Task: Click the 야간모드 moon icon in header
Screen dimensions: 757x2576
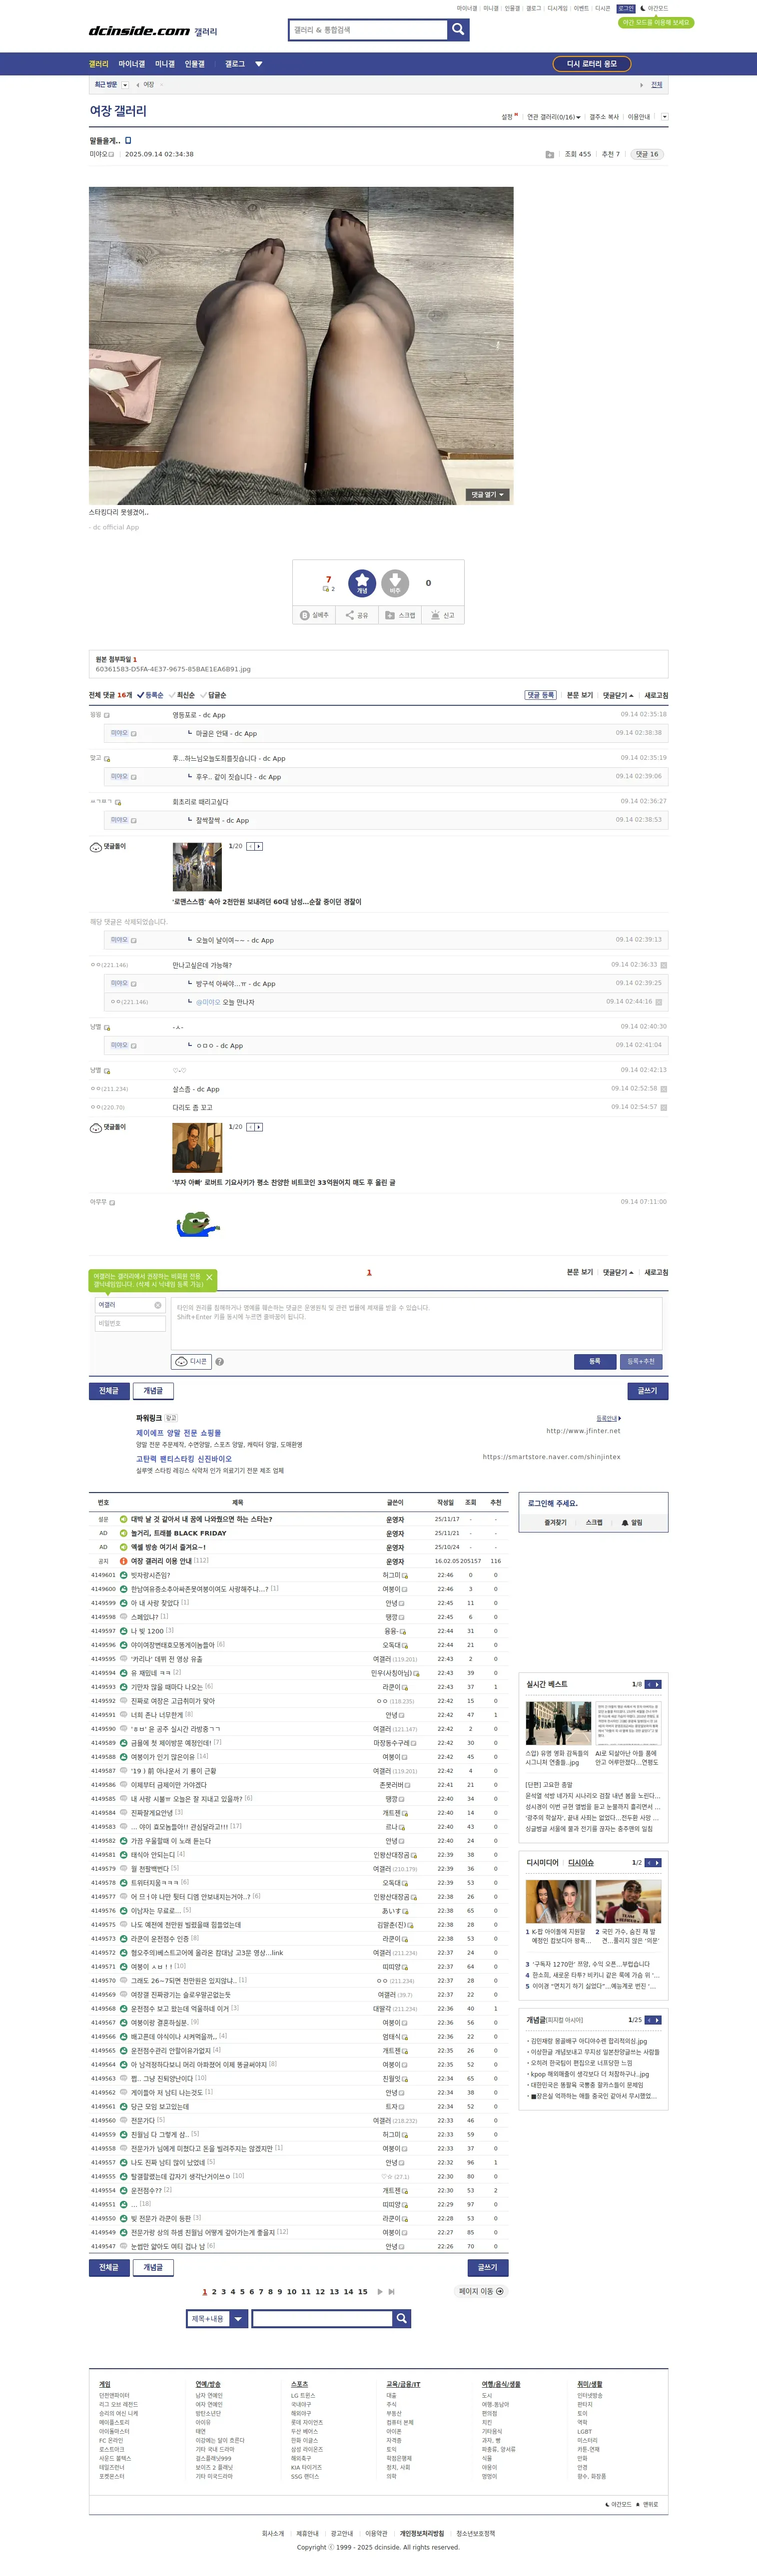Action: (643, 8)
